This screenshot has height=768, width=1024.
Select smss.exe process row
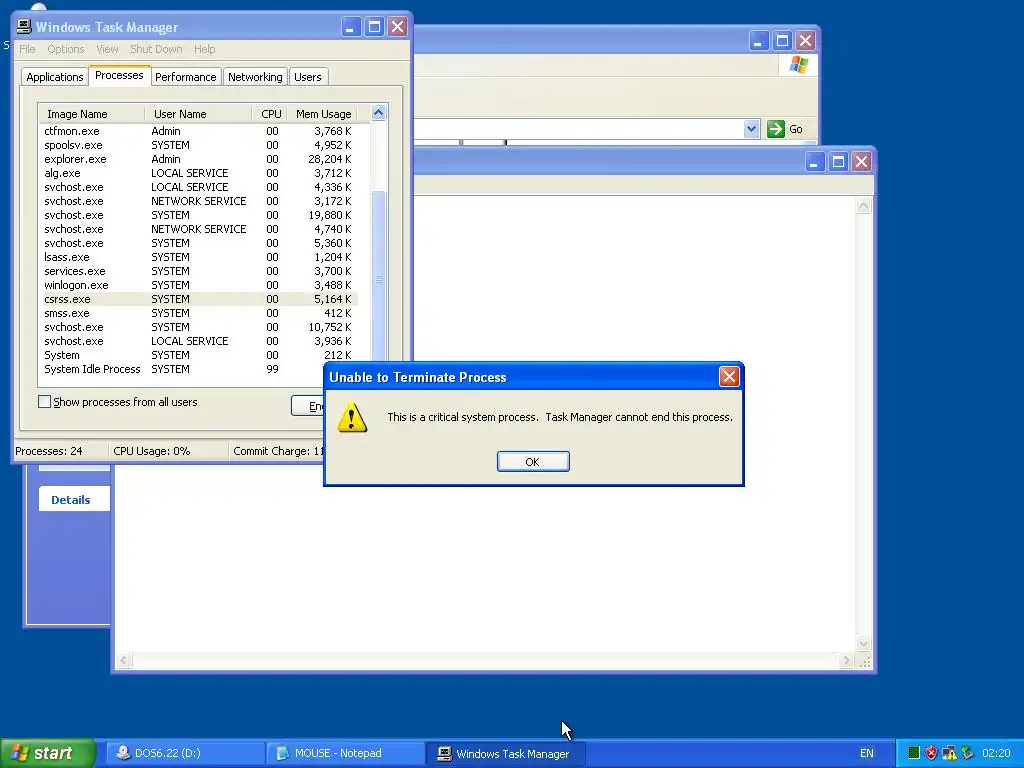(198, 313)
